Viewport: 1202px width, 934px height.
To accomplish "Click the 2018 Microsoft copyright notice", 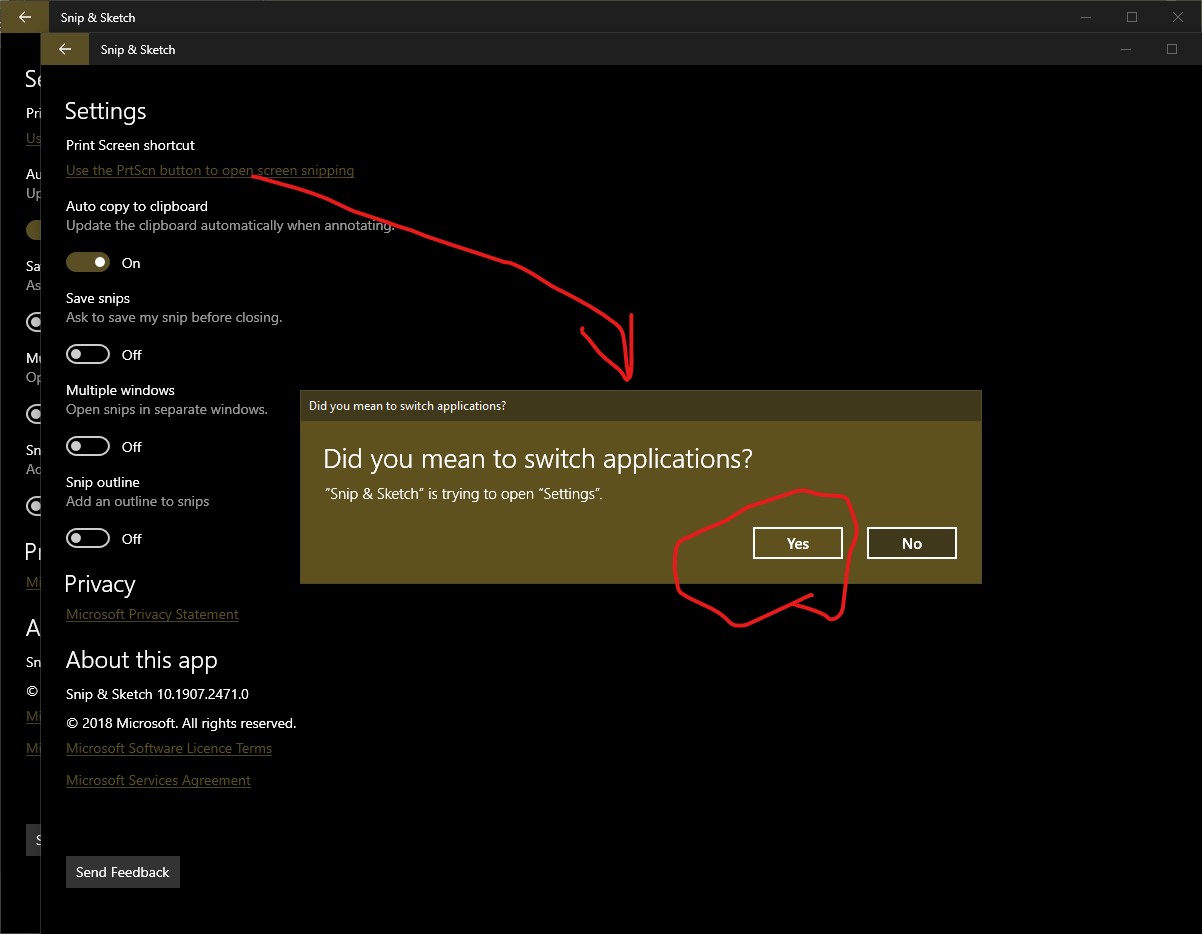I will [181, 723].
